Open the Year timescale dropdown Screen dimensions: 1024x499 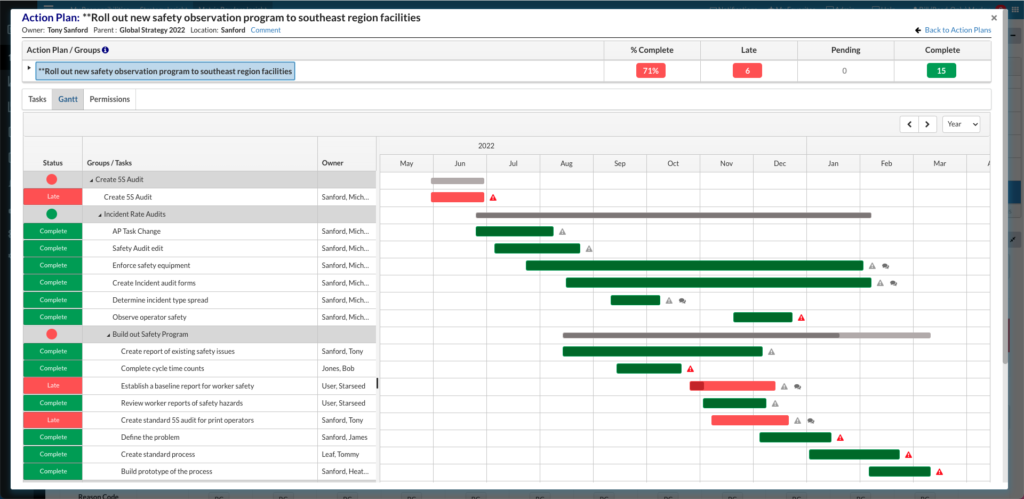click(961, 125)
